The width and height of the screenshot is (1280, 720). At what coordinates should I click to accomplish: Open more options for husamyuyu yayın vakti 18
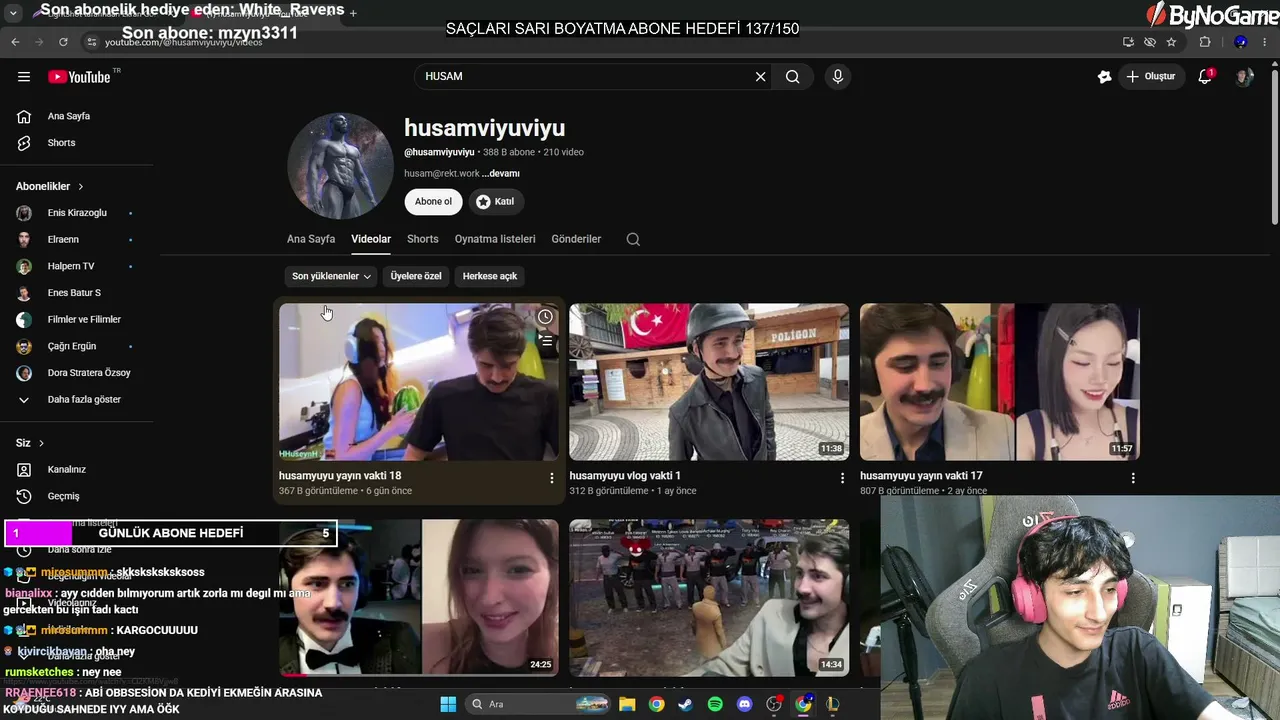point(551,478)
